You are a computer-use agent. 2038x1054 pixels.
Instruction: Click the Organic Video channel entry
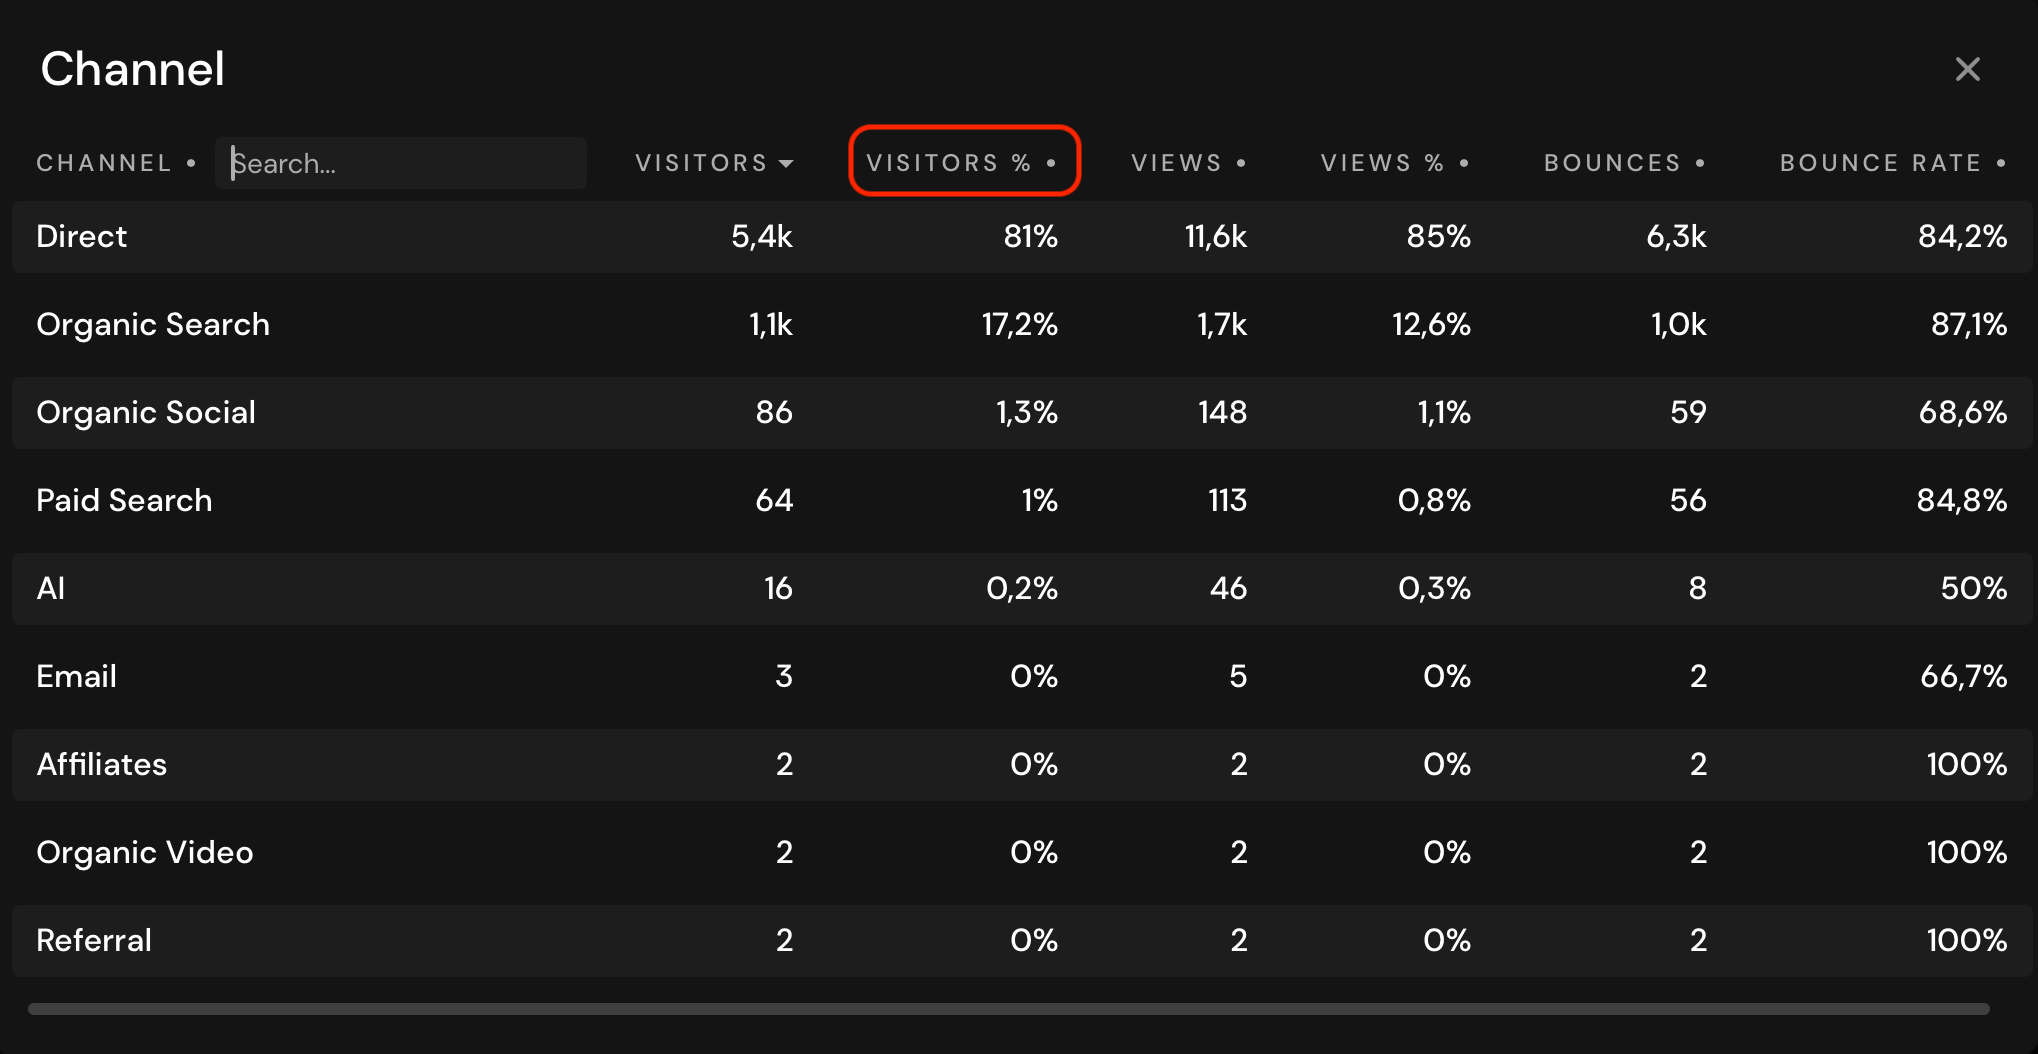pyautogui.click(x=145, y=853)
